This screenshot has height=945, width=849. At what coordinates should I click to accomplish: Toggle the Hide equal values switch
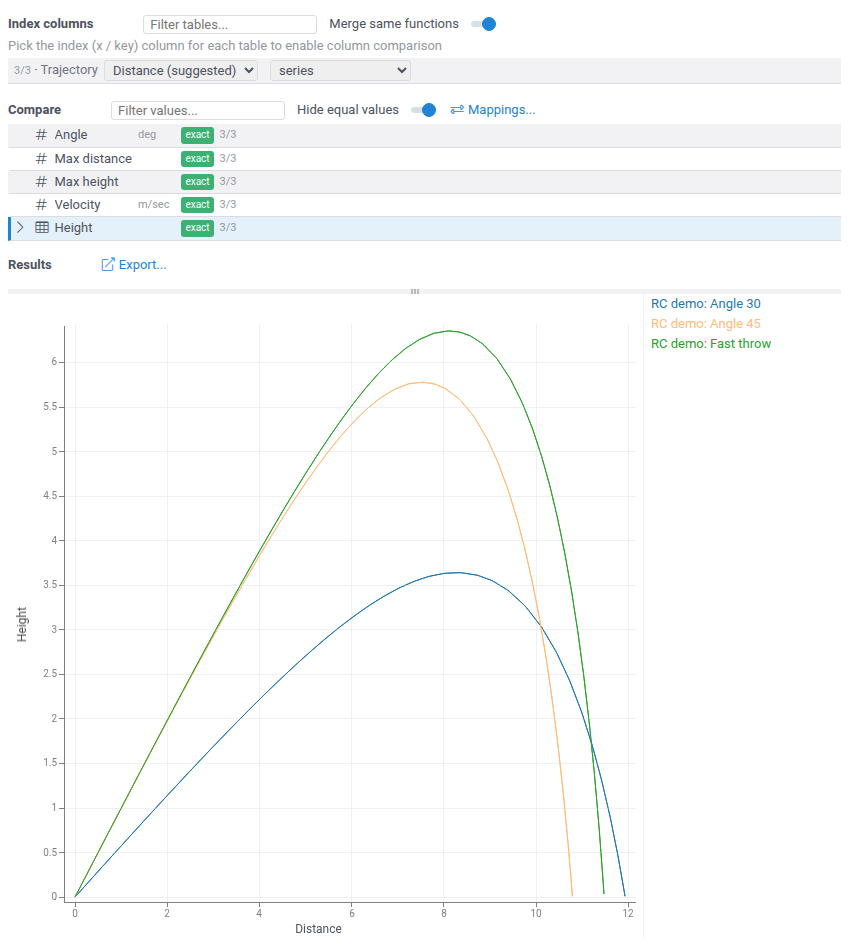coord(424,110)
